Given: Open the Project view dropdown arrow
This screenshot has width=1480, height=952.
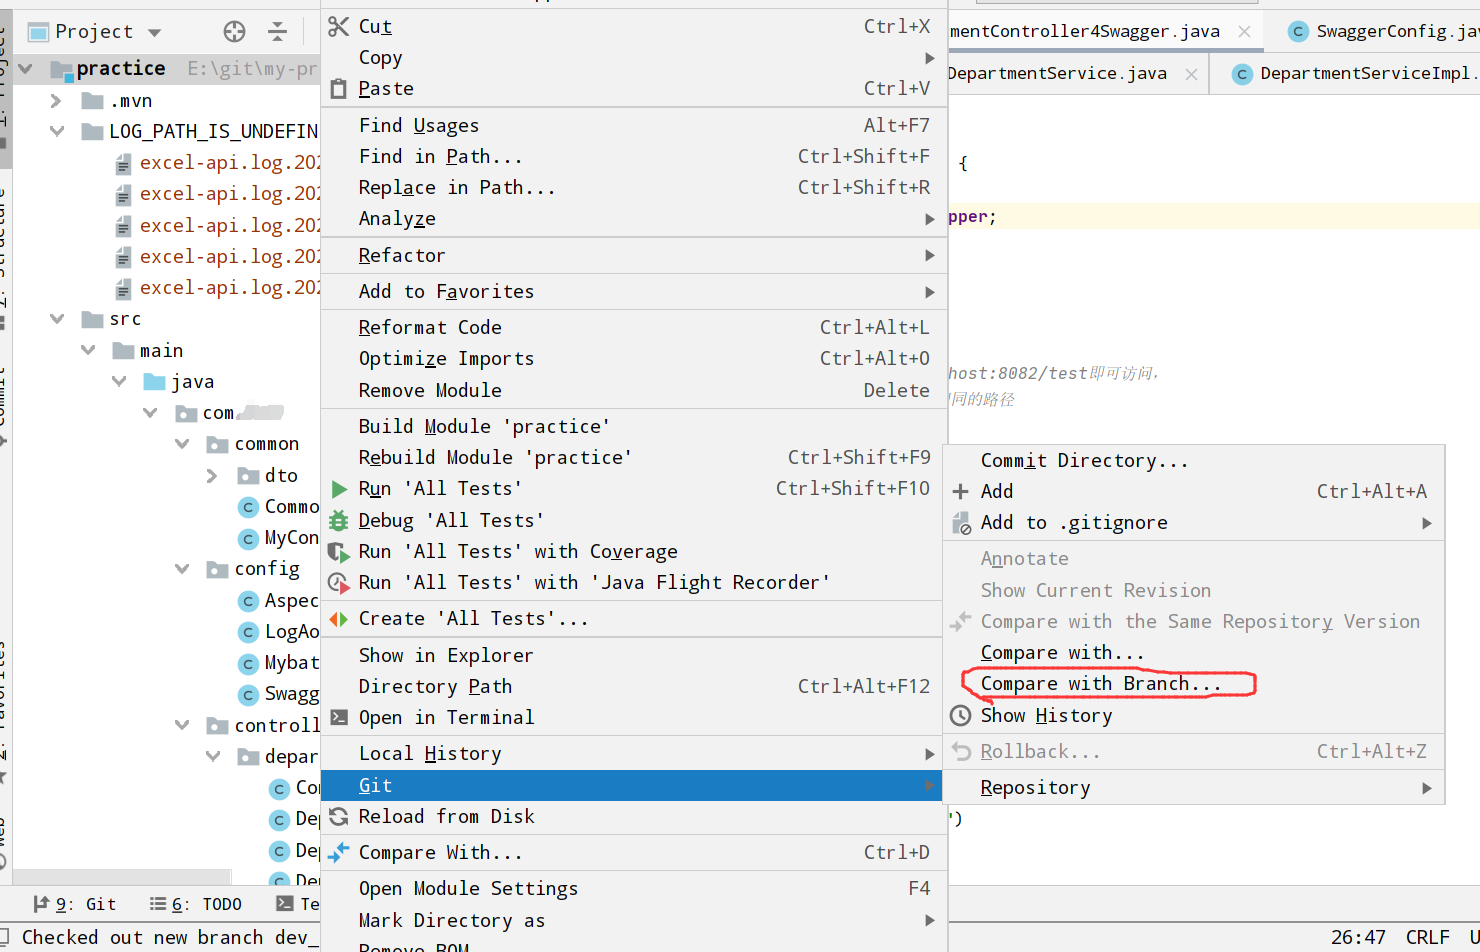Looking at the screenshot, I should (154, 32).
